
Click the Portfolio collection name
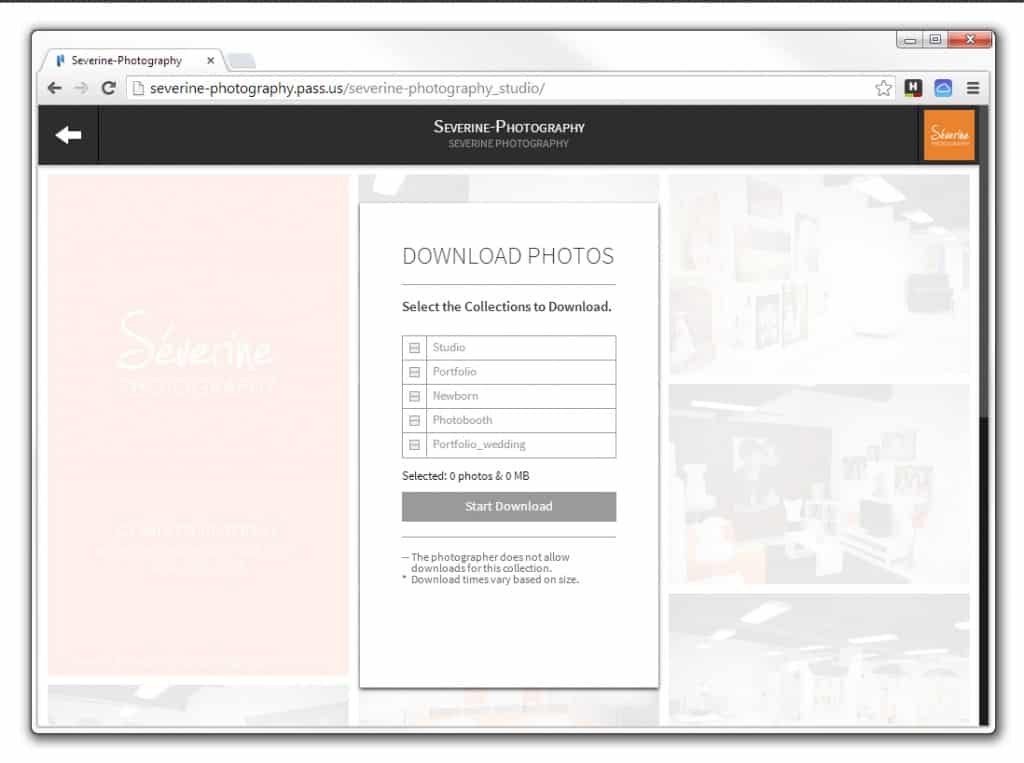coord(455,371)
